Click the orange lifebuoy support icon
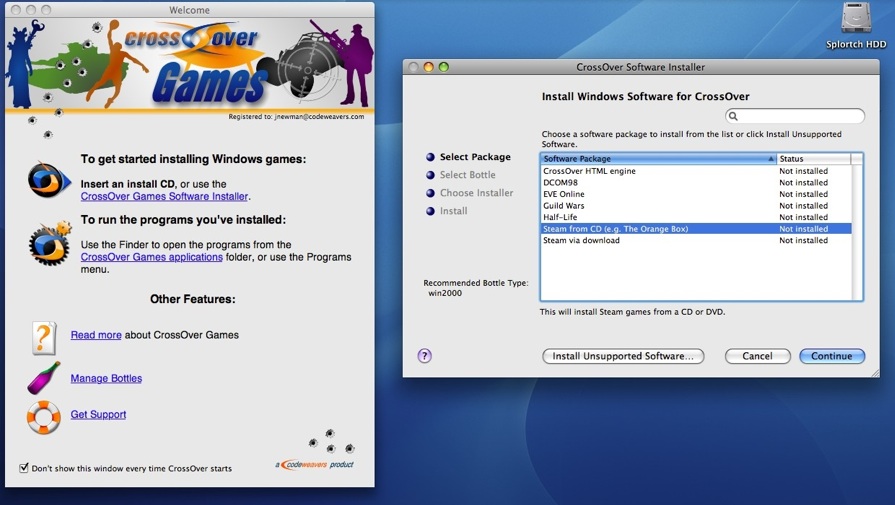The image size is (895, 505). (43, 417)
